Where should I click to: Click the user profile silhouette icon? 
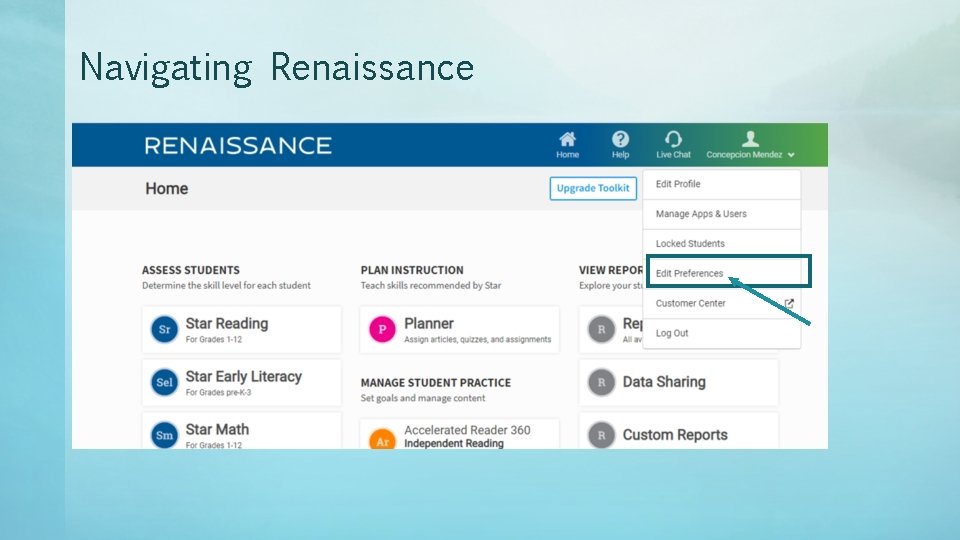[750, 139]
